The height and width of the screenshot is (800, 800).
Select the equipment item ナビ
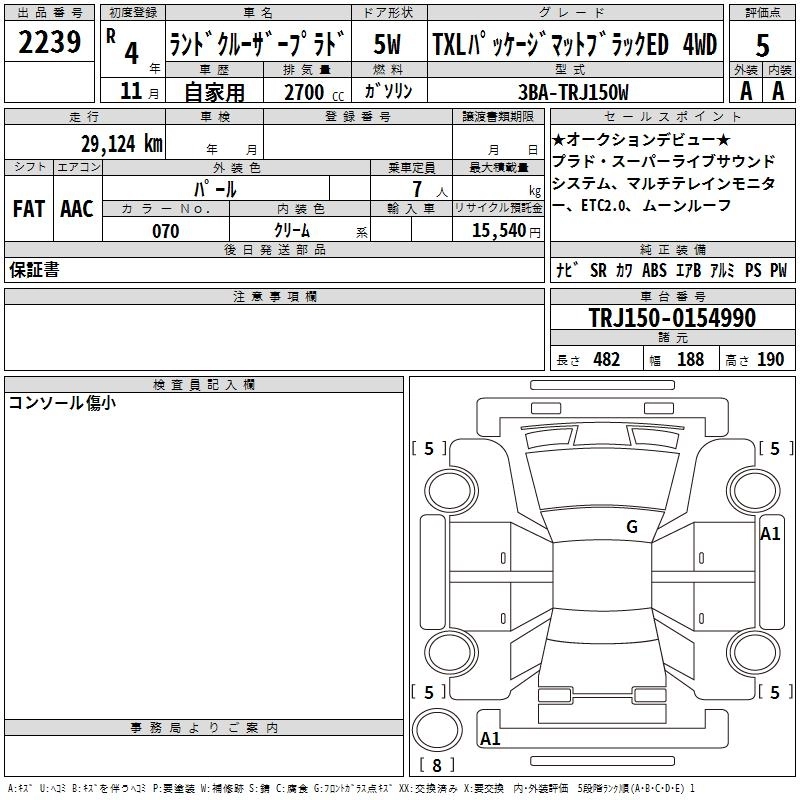click(568, 270)
